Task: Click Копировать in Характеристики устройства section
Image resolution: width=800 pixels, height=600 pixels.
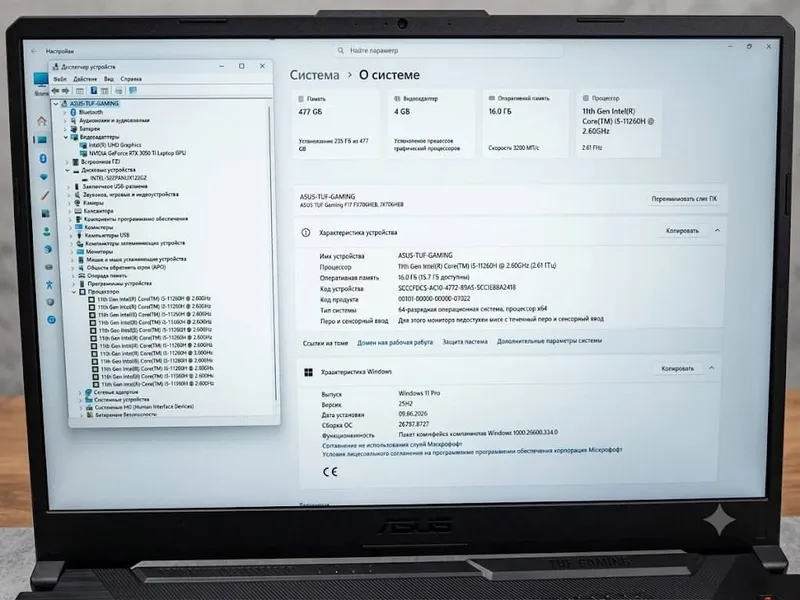Action: (x=682, y=231)
